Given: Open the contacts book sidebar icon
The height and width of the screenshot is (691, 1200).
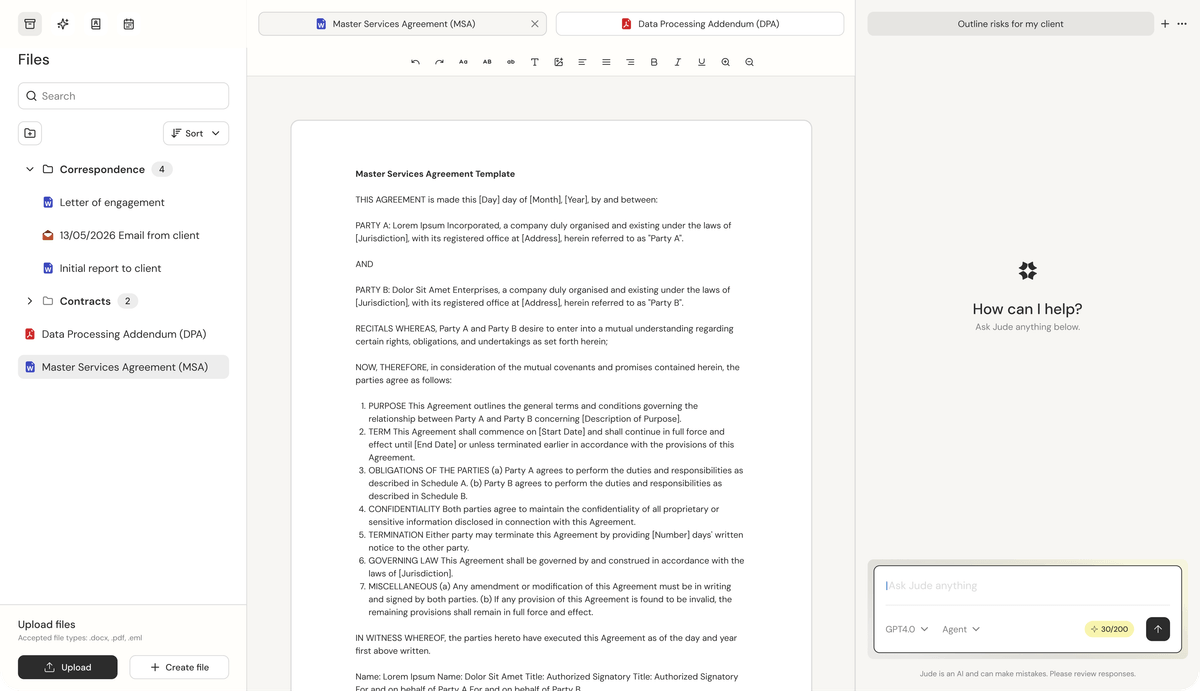Looking at the screenshot, I should click(96, 24).
